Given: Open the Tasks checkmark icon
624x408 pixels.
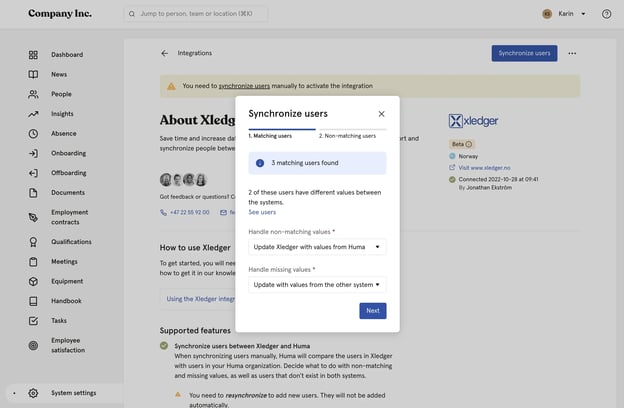Looking at the screenshot, I should pyautogui.click(x=33, y=321).
